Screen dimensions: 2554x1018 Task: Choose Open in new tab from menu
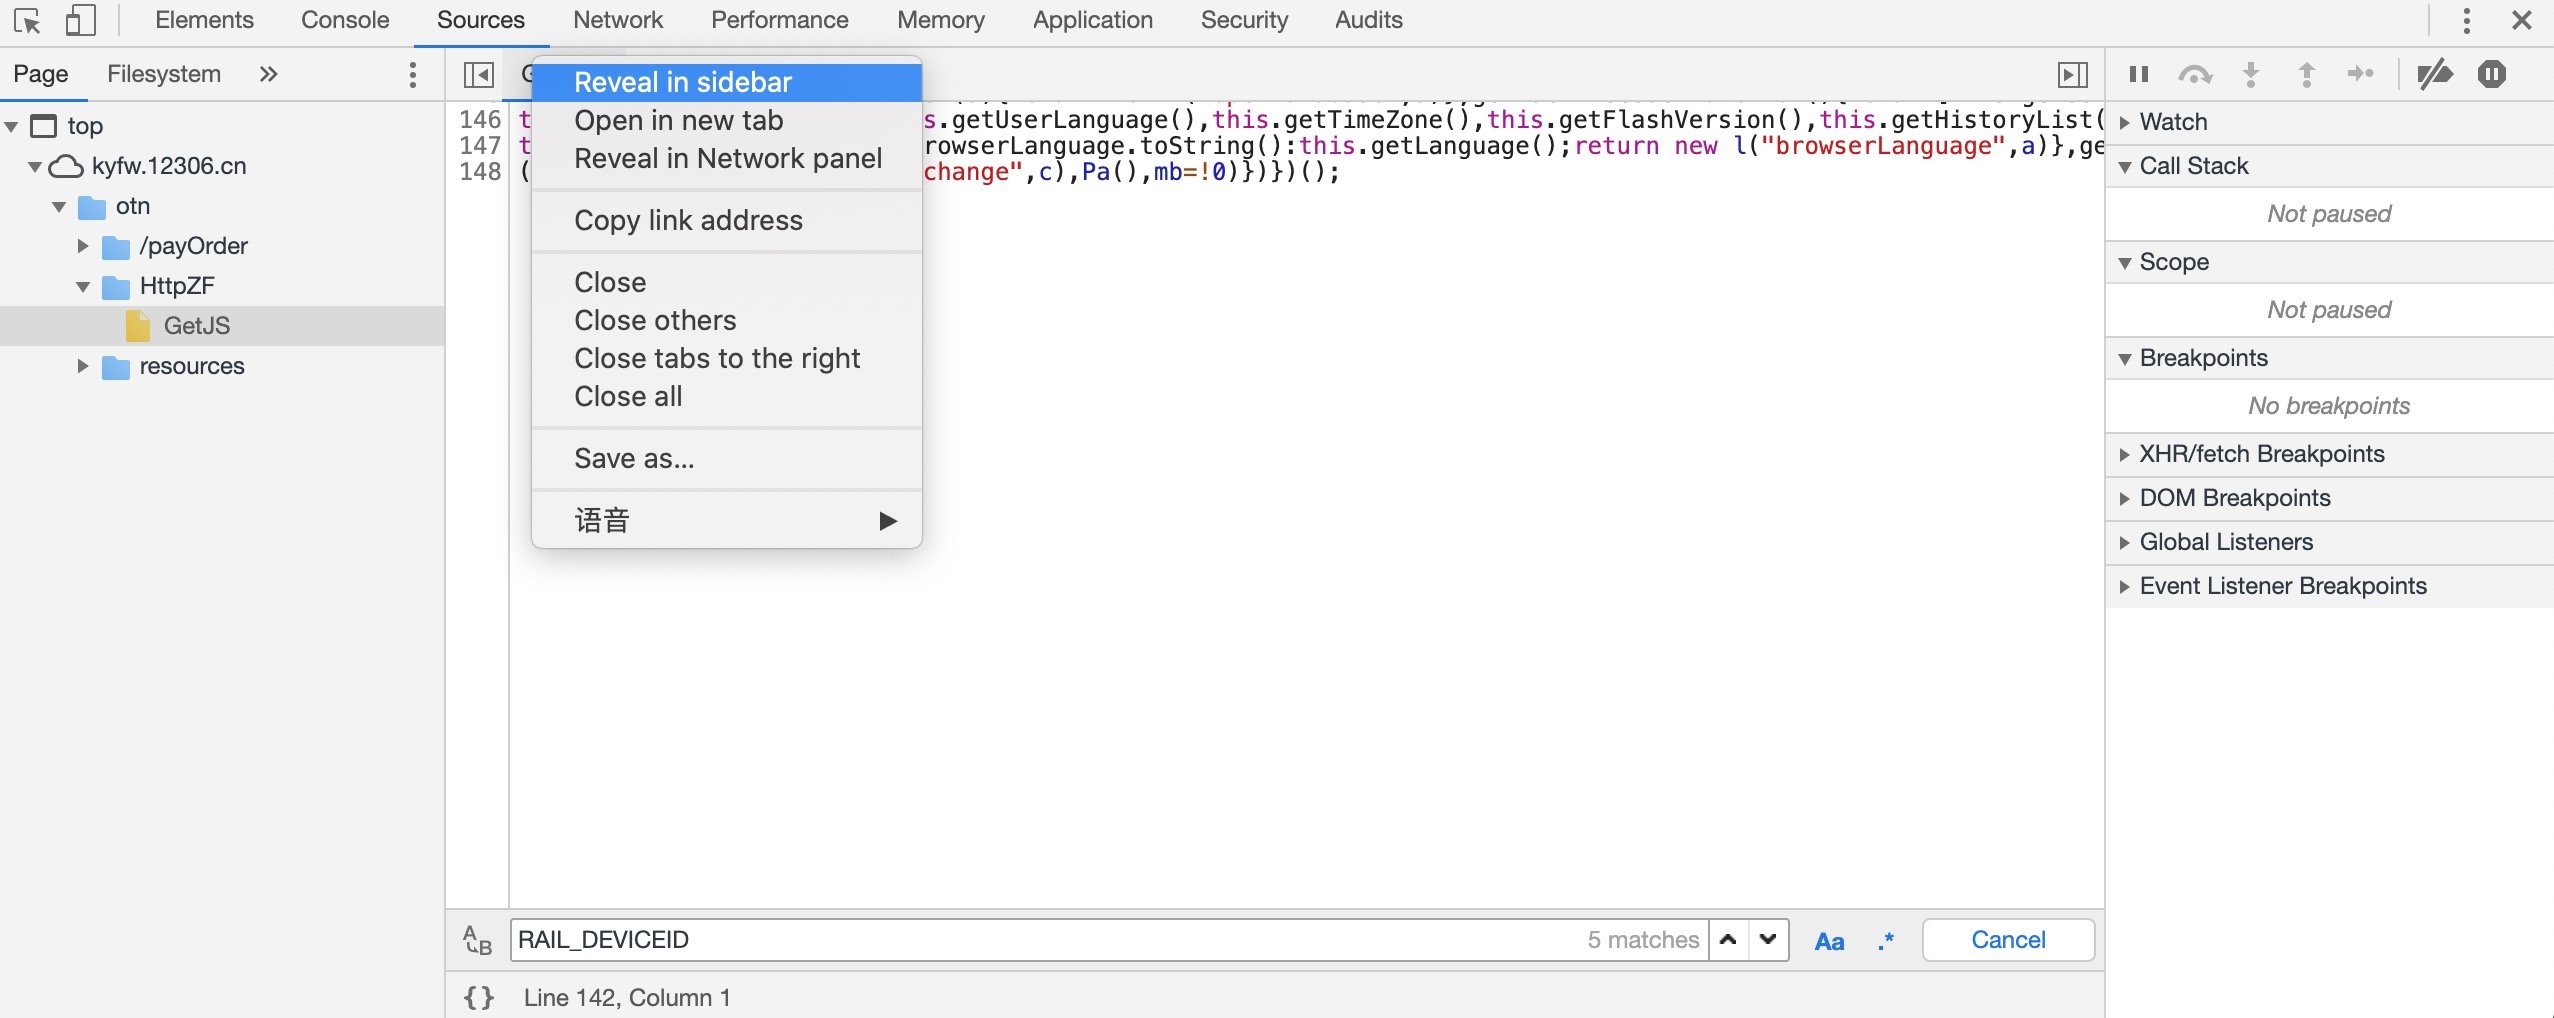tap(678, 120)
